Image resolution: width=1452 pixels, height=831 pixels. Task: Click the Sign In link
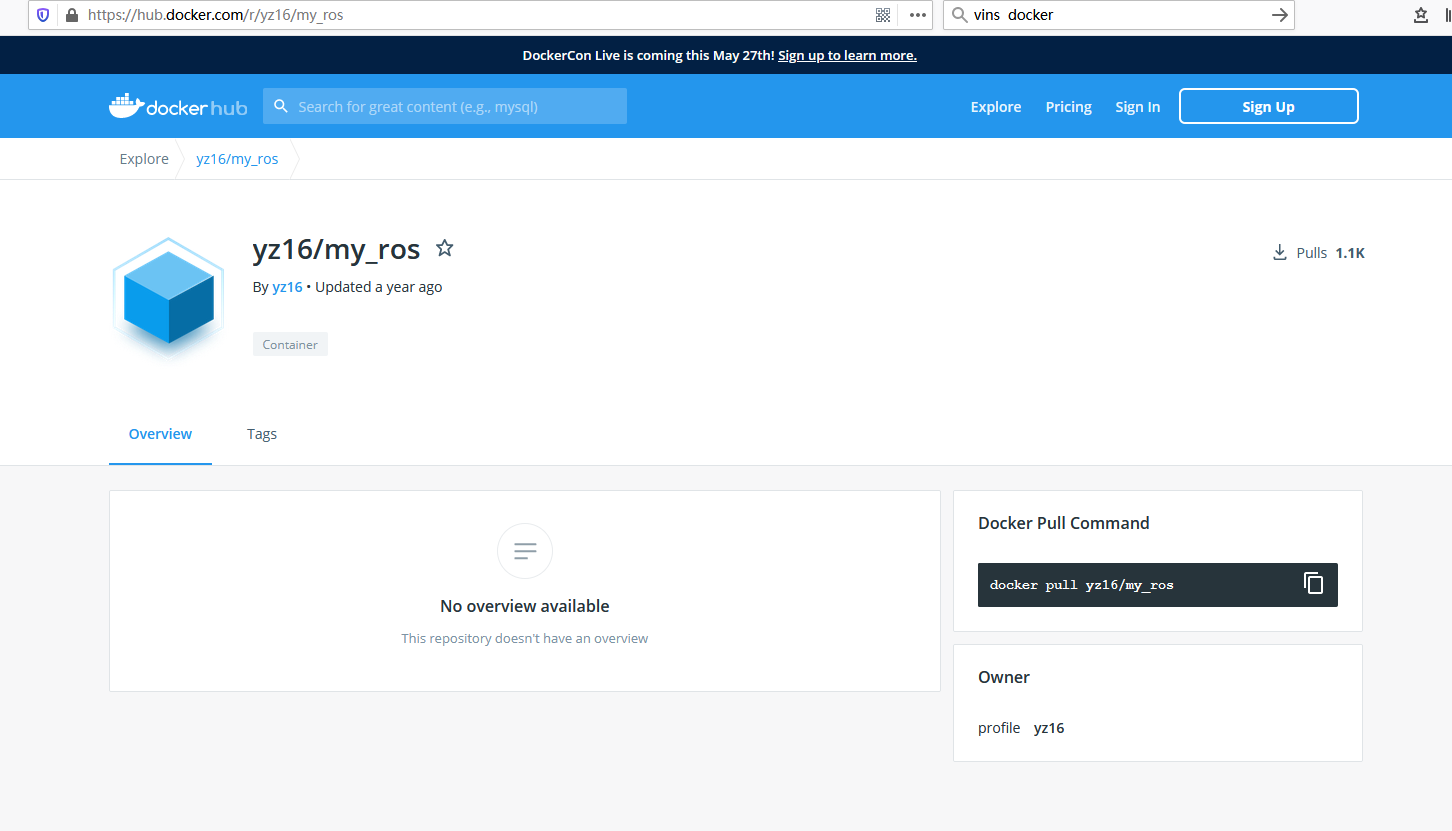1137,106
